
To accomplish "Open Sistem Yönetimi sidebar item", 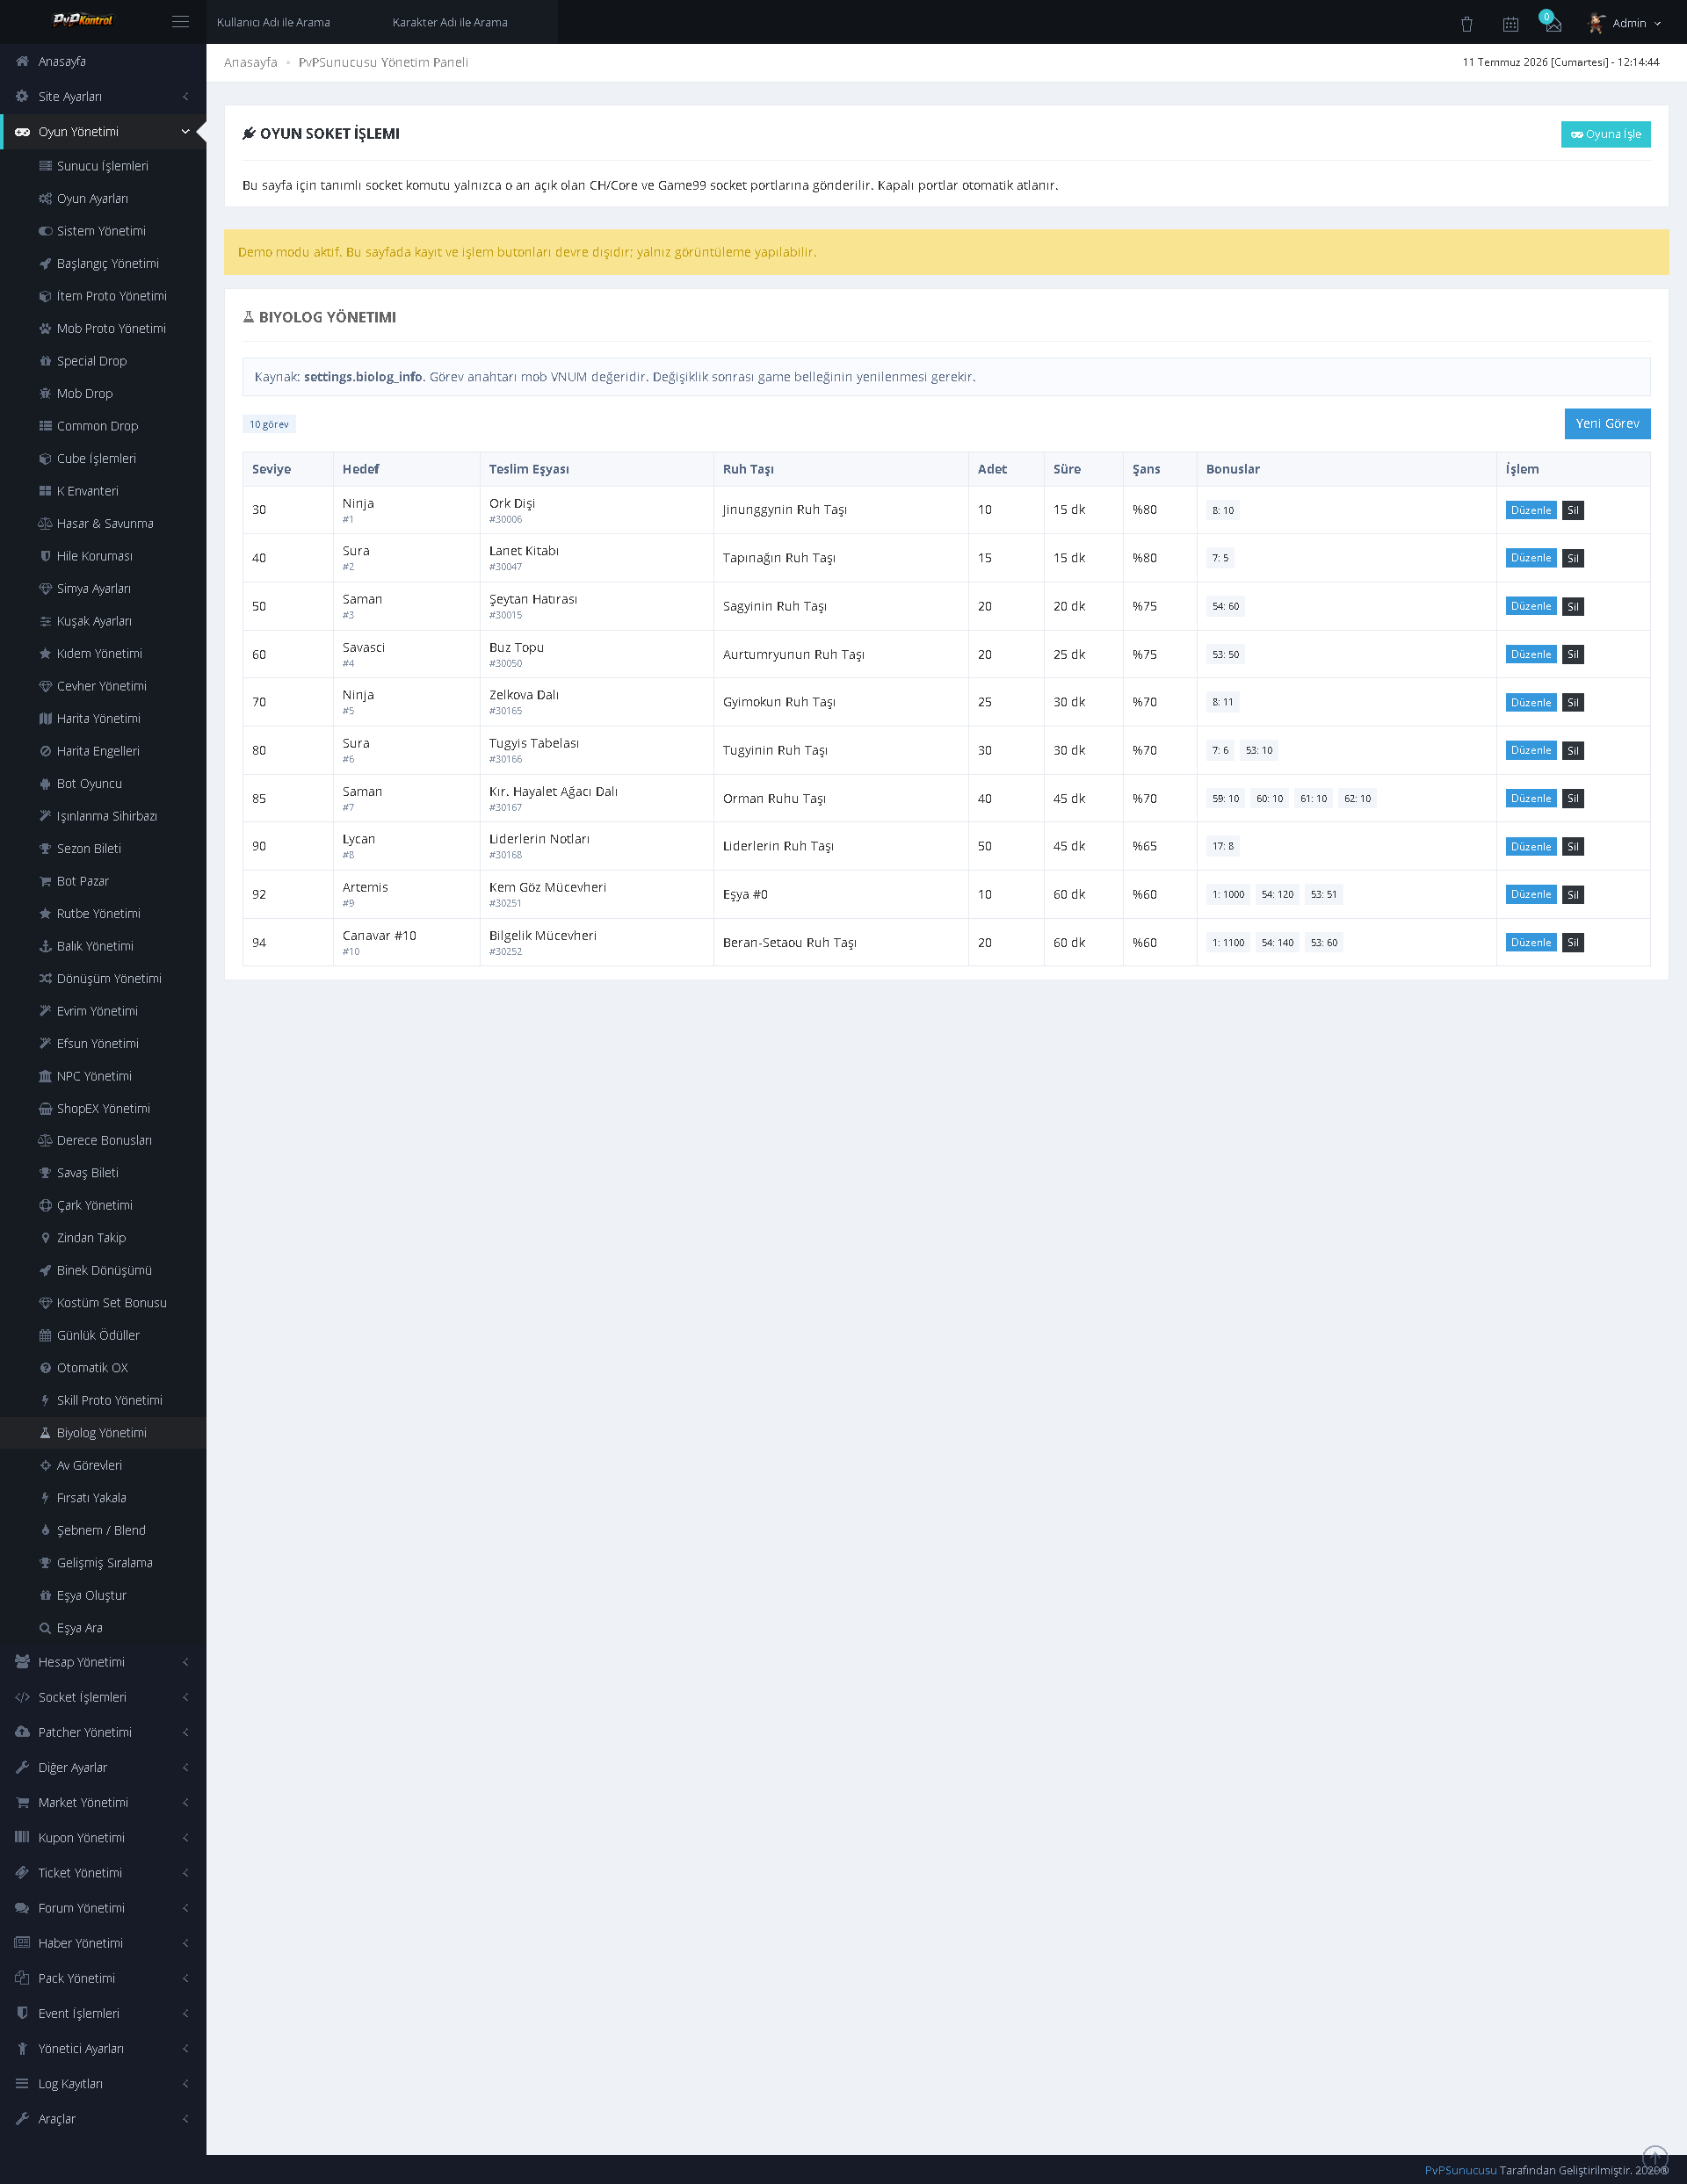I will [103, 231].
